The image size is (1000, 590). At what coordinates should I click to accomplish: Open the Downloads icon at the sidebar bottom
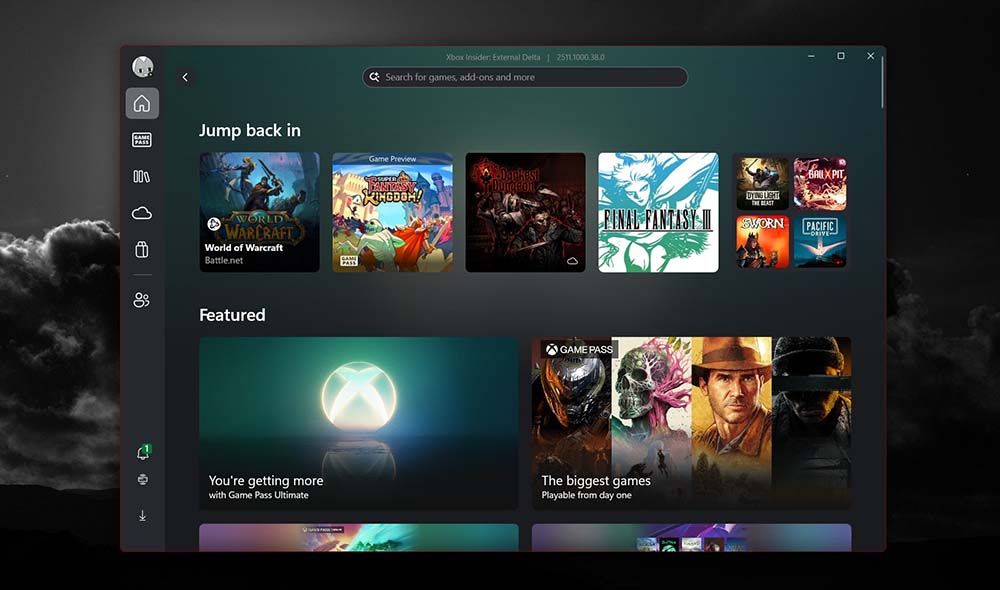[142, 516]
